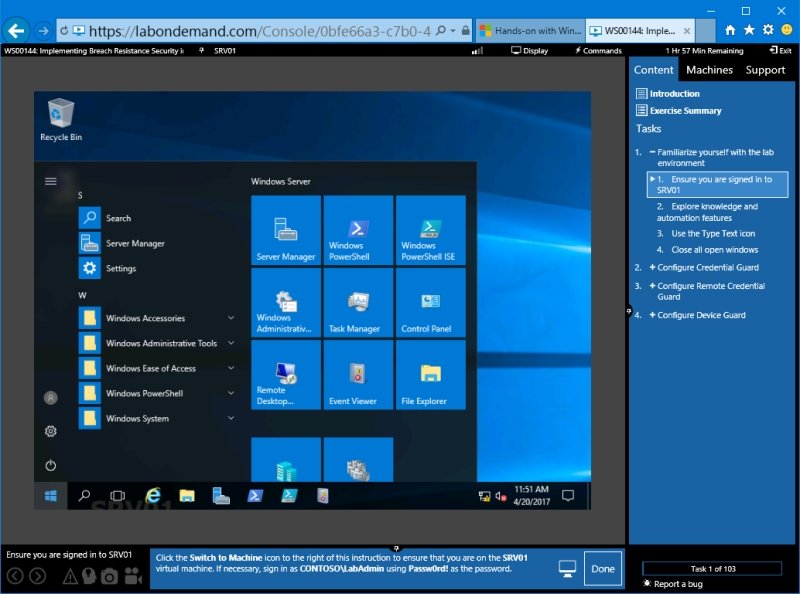Click the clock showing 11:51 AM

(x=531, y=496)
